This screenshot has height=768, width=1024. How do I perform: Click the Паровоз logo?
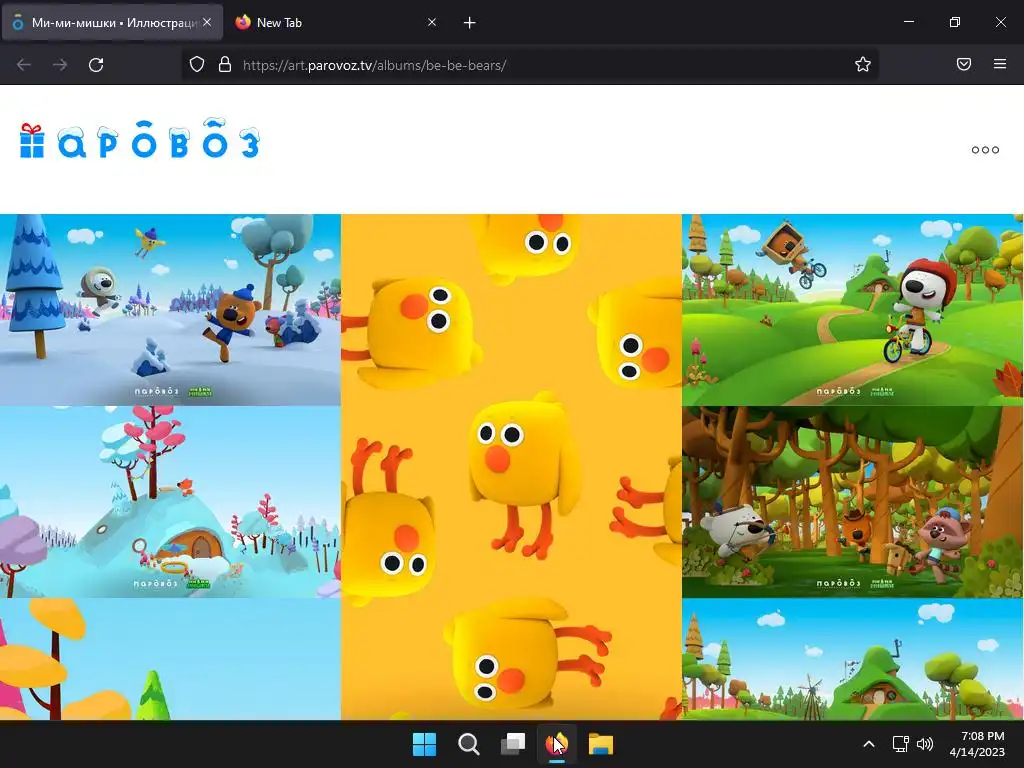[x=140, y=139]
